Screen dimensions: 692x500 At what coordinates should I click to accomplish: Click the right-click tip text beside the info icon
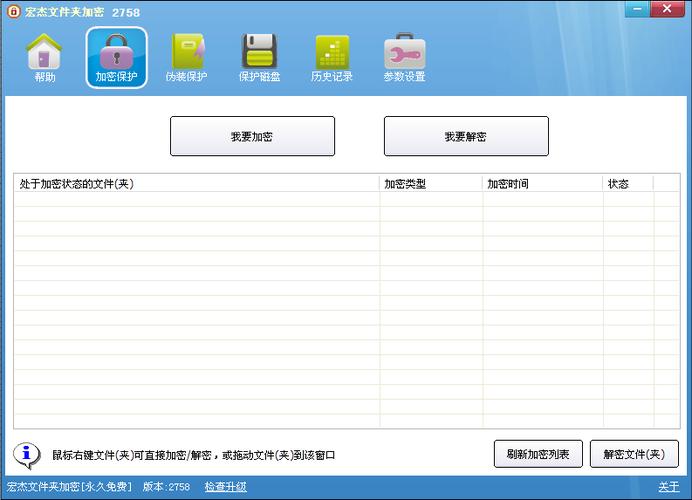[194, 455]
